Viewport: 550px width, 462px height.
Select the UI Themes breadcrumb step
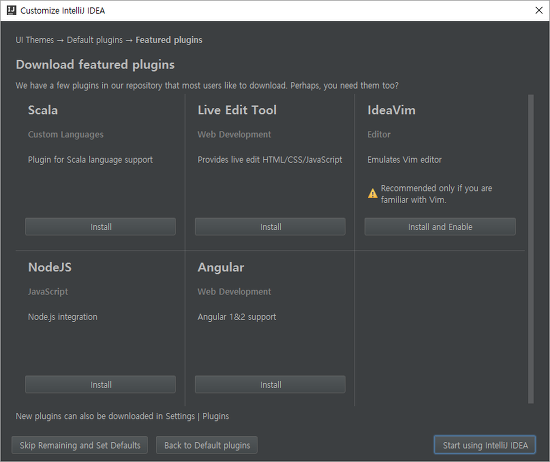35,40
